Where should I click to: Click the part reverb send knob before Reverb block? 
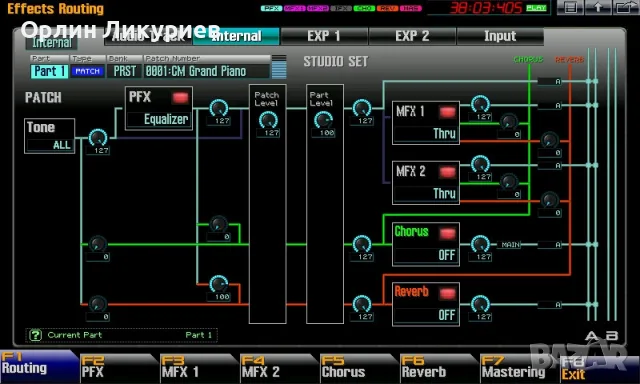coord(362,304)
